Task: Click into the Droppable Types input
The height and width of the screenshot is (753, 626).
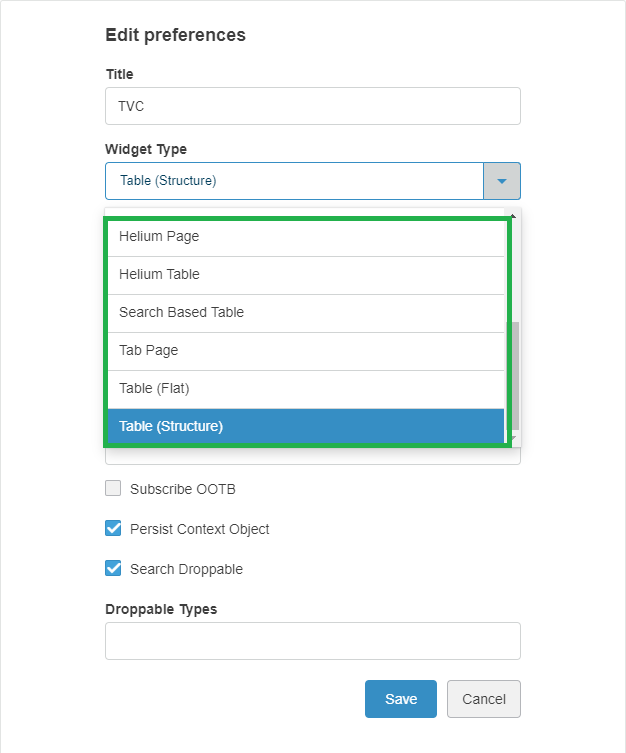Action: point(312,641)
